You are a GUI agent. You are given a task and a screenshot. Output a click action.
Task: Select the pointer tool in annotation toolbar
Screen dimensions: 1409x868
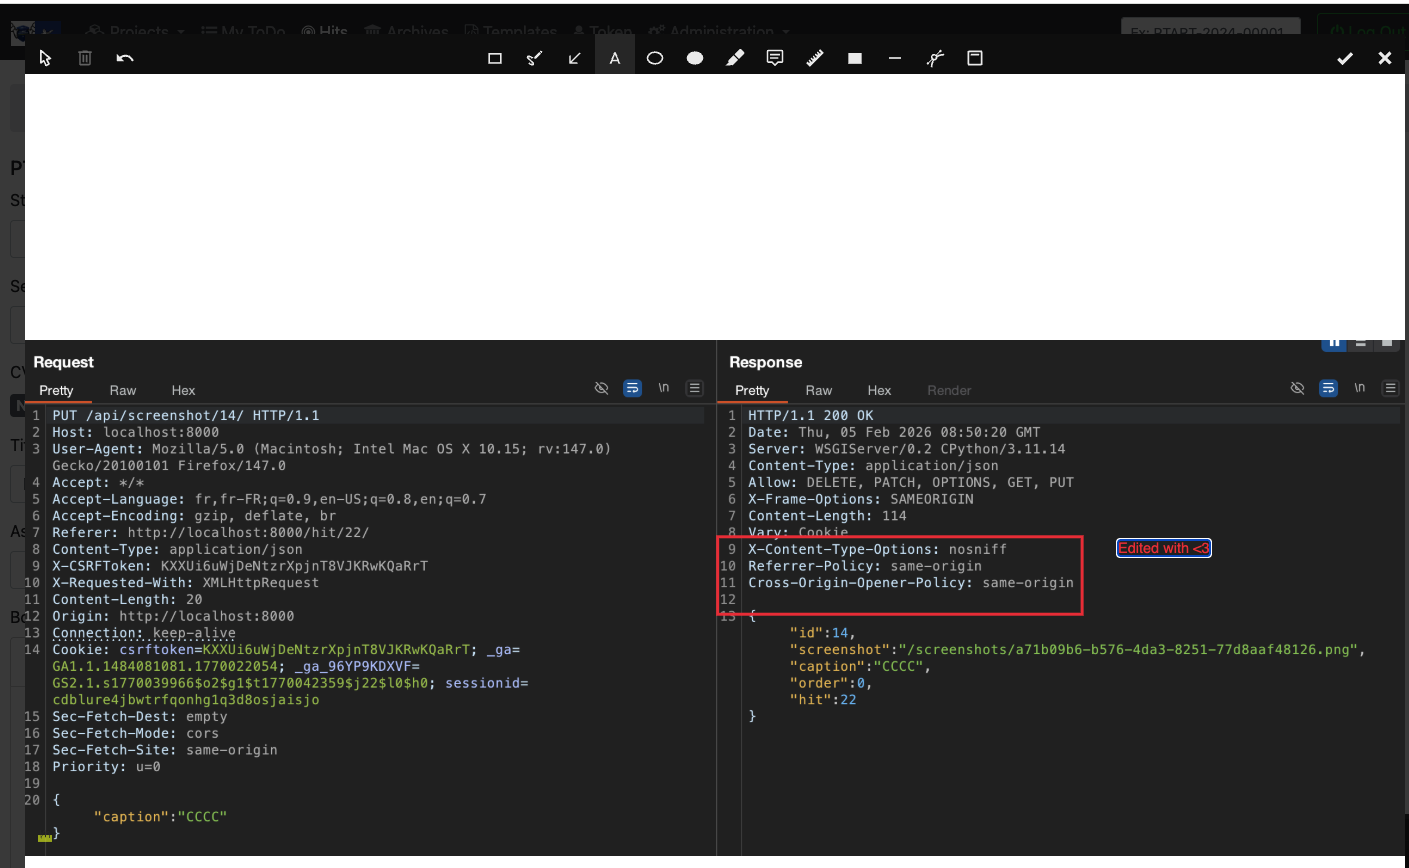point(45,58)
